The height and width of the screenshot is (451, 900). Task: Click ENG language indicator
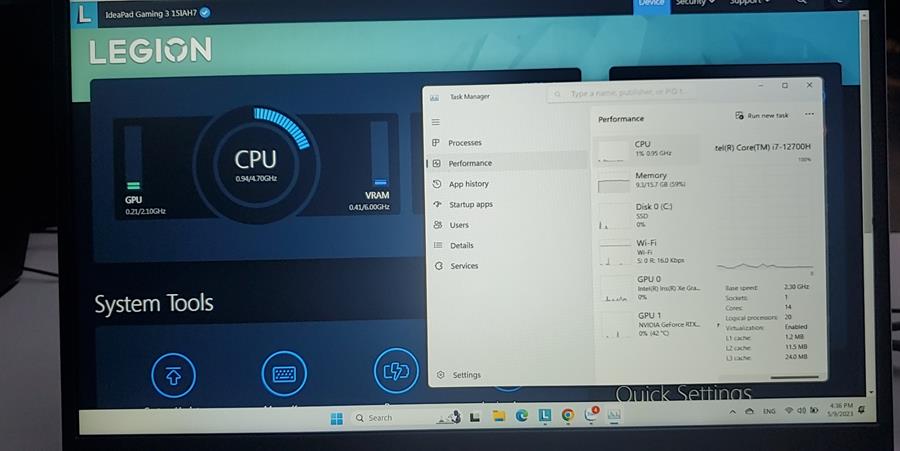769,411
